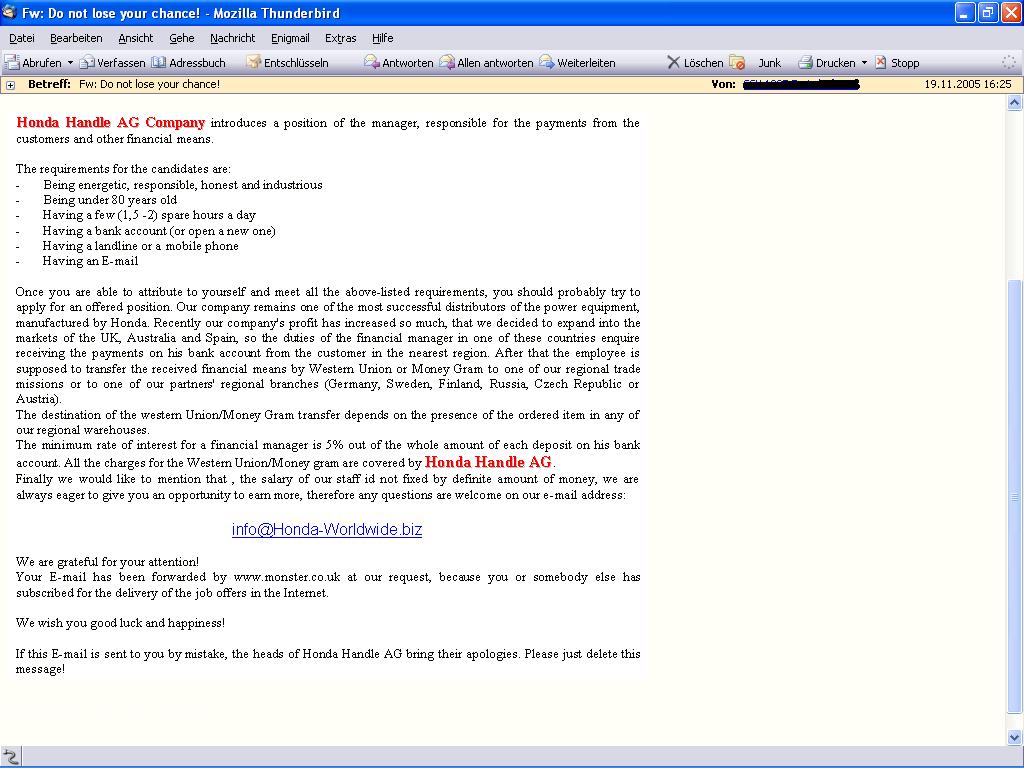Click 'The requirements for the candidates are:' line

click(x=123, y=169)
